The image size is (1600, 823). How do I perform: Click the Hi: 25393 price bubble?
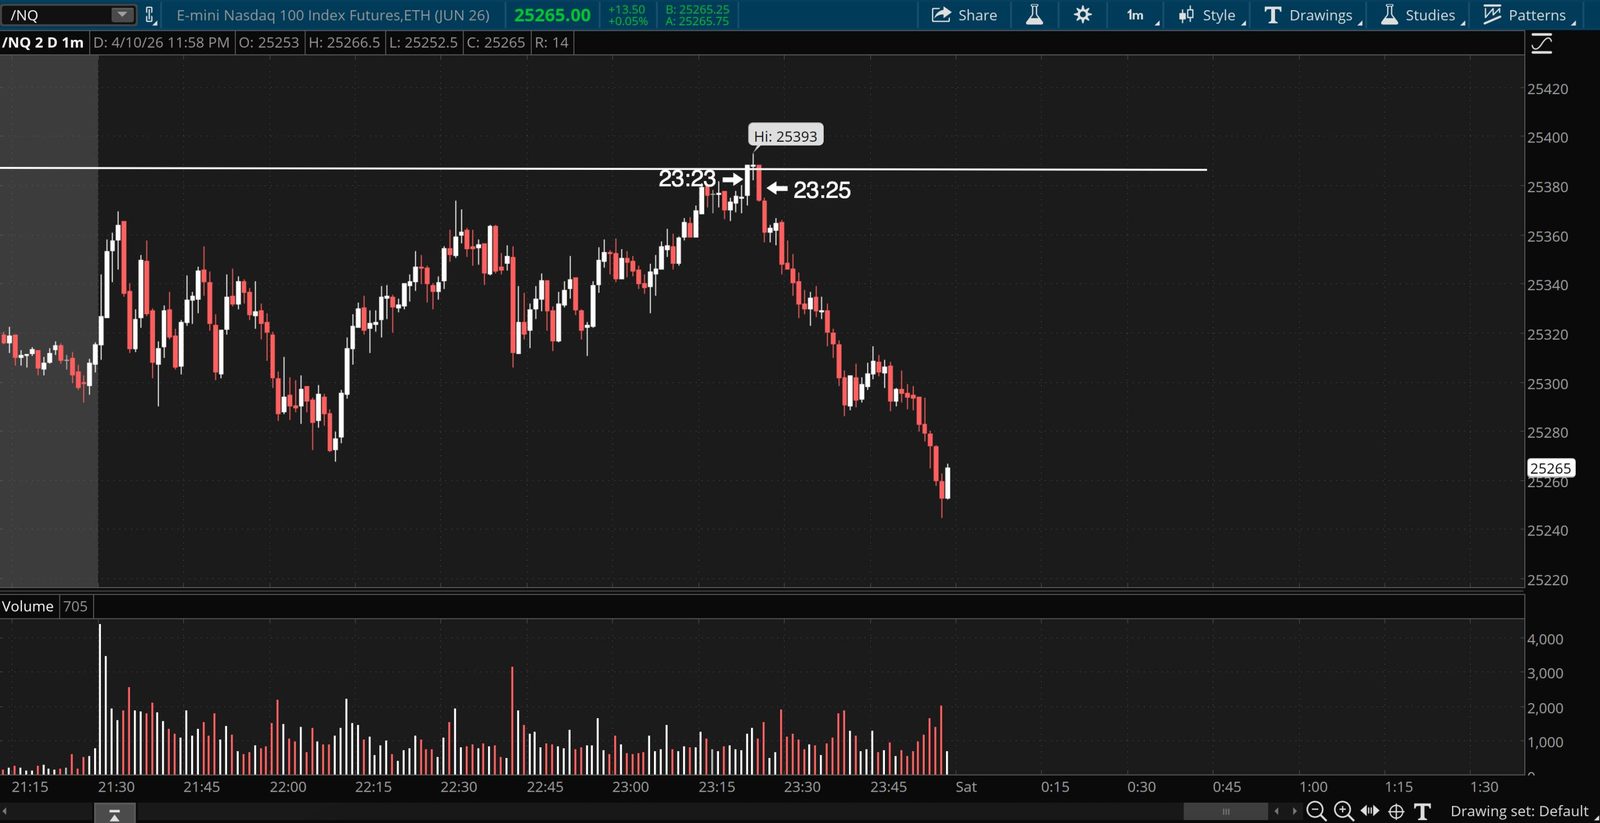[x=785, y=136]
